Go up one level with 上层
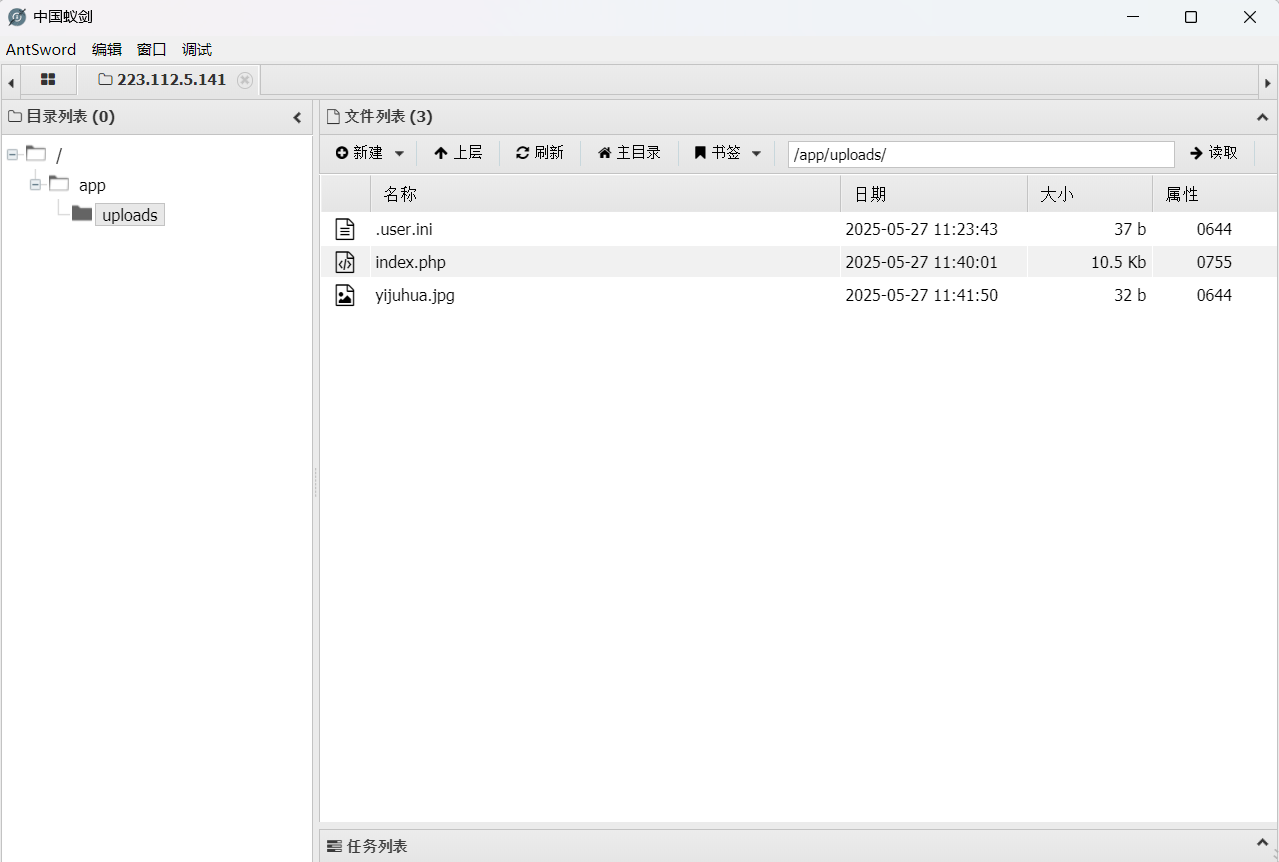The height and width of the screenshot is (862, 1279). click(x=458, y=153)
